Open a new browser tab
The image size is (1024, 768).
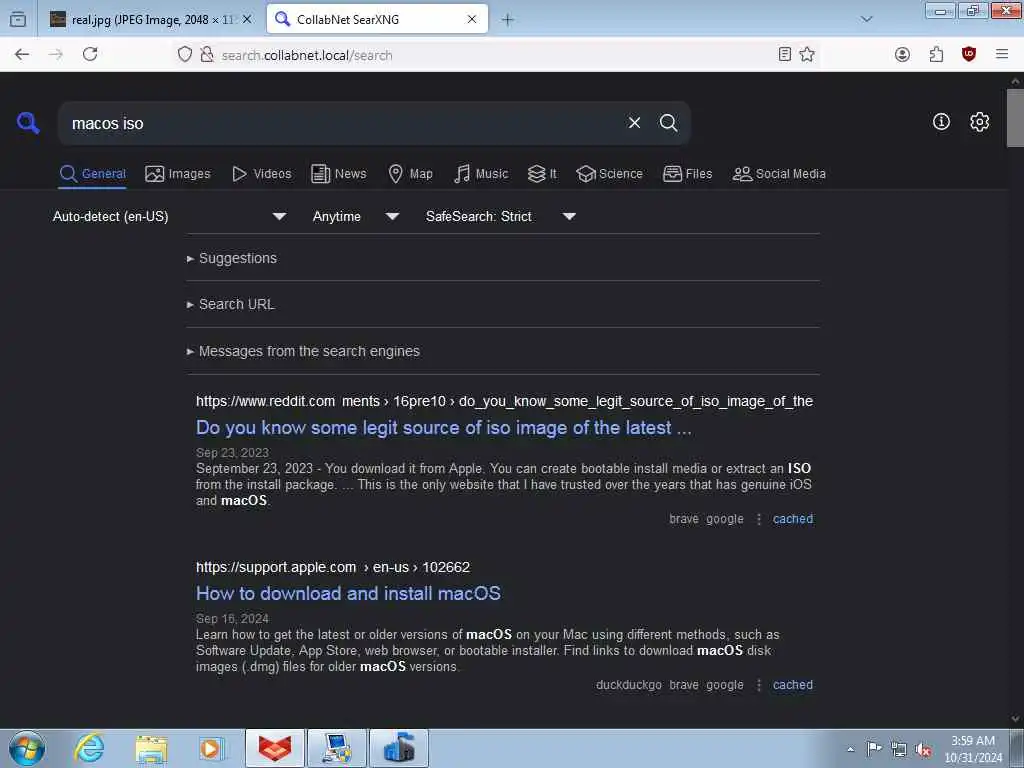click(507, 20)
